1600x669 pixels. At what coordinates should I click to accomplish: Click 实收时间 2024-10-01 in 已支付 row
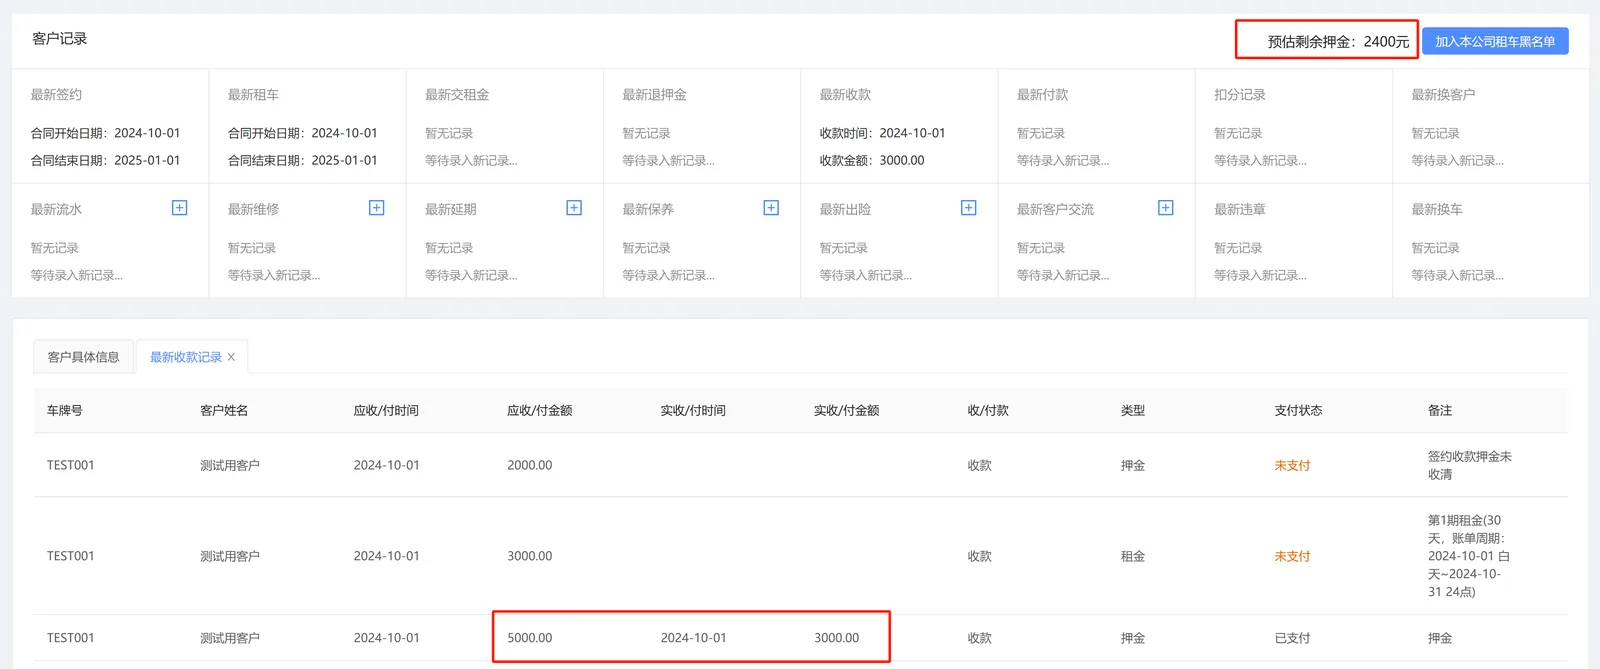point(693,638)
